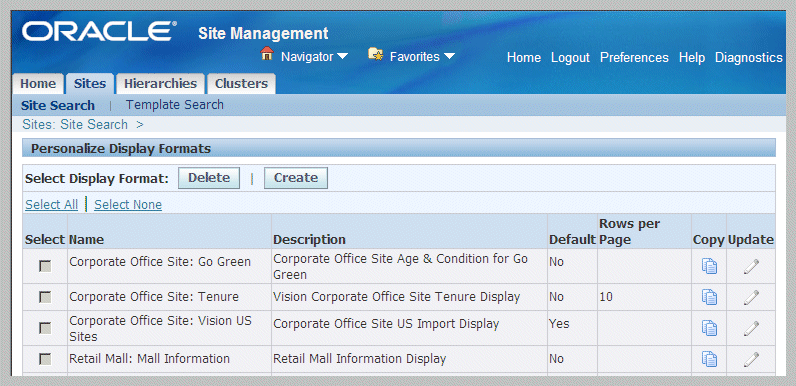The height and width of the screenshot is (386, 796).
Task: Update the Corporate Office Site: Tenure format
Action: click(x=751, y=297)
